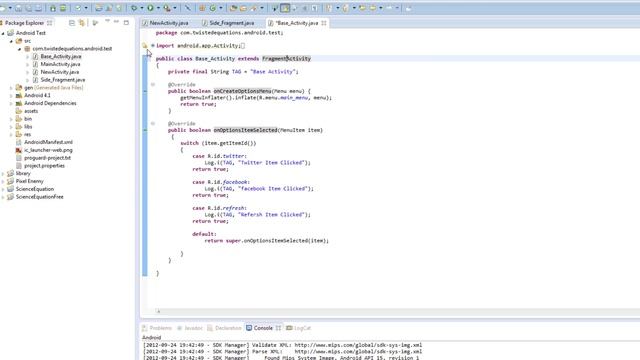This screenshot has width=640, height=360.
Task: Toggle the highlighted Mark Occurrences toolbar button
Action: pyautogui.click(x=285, y=8)
